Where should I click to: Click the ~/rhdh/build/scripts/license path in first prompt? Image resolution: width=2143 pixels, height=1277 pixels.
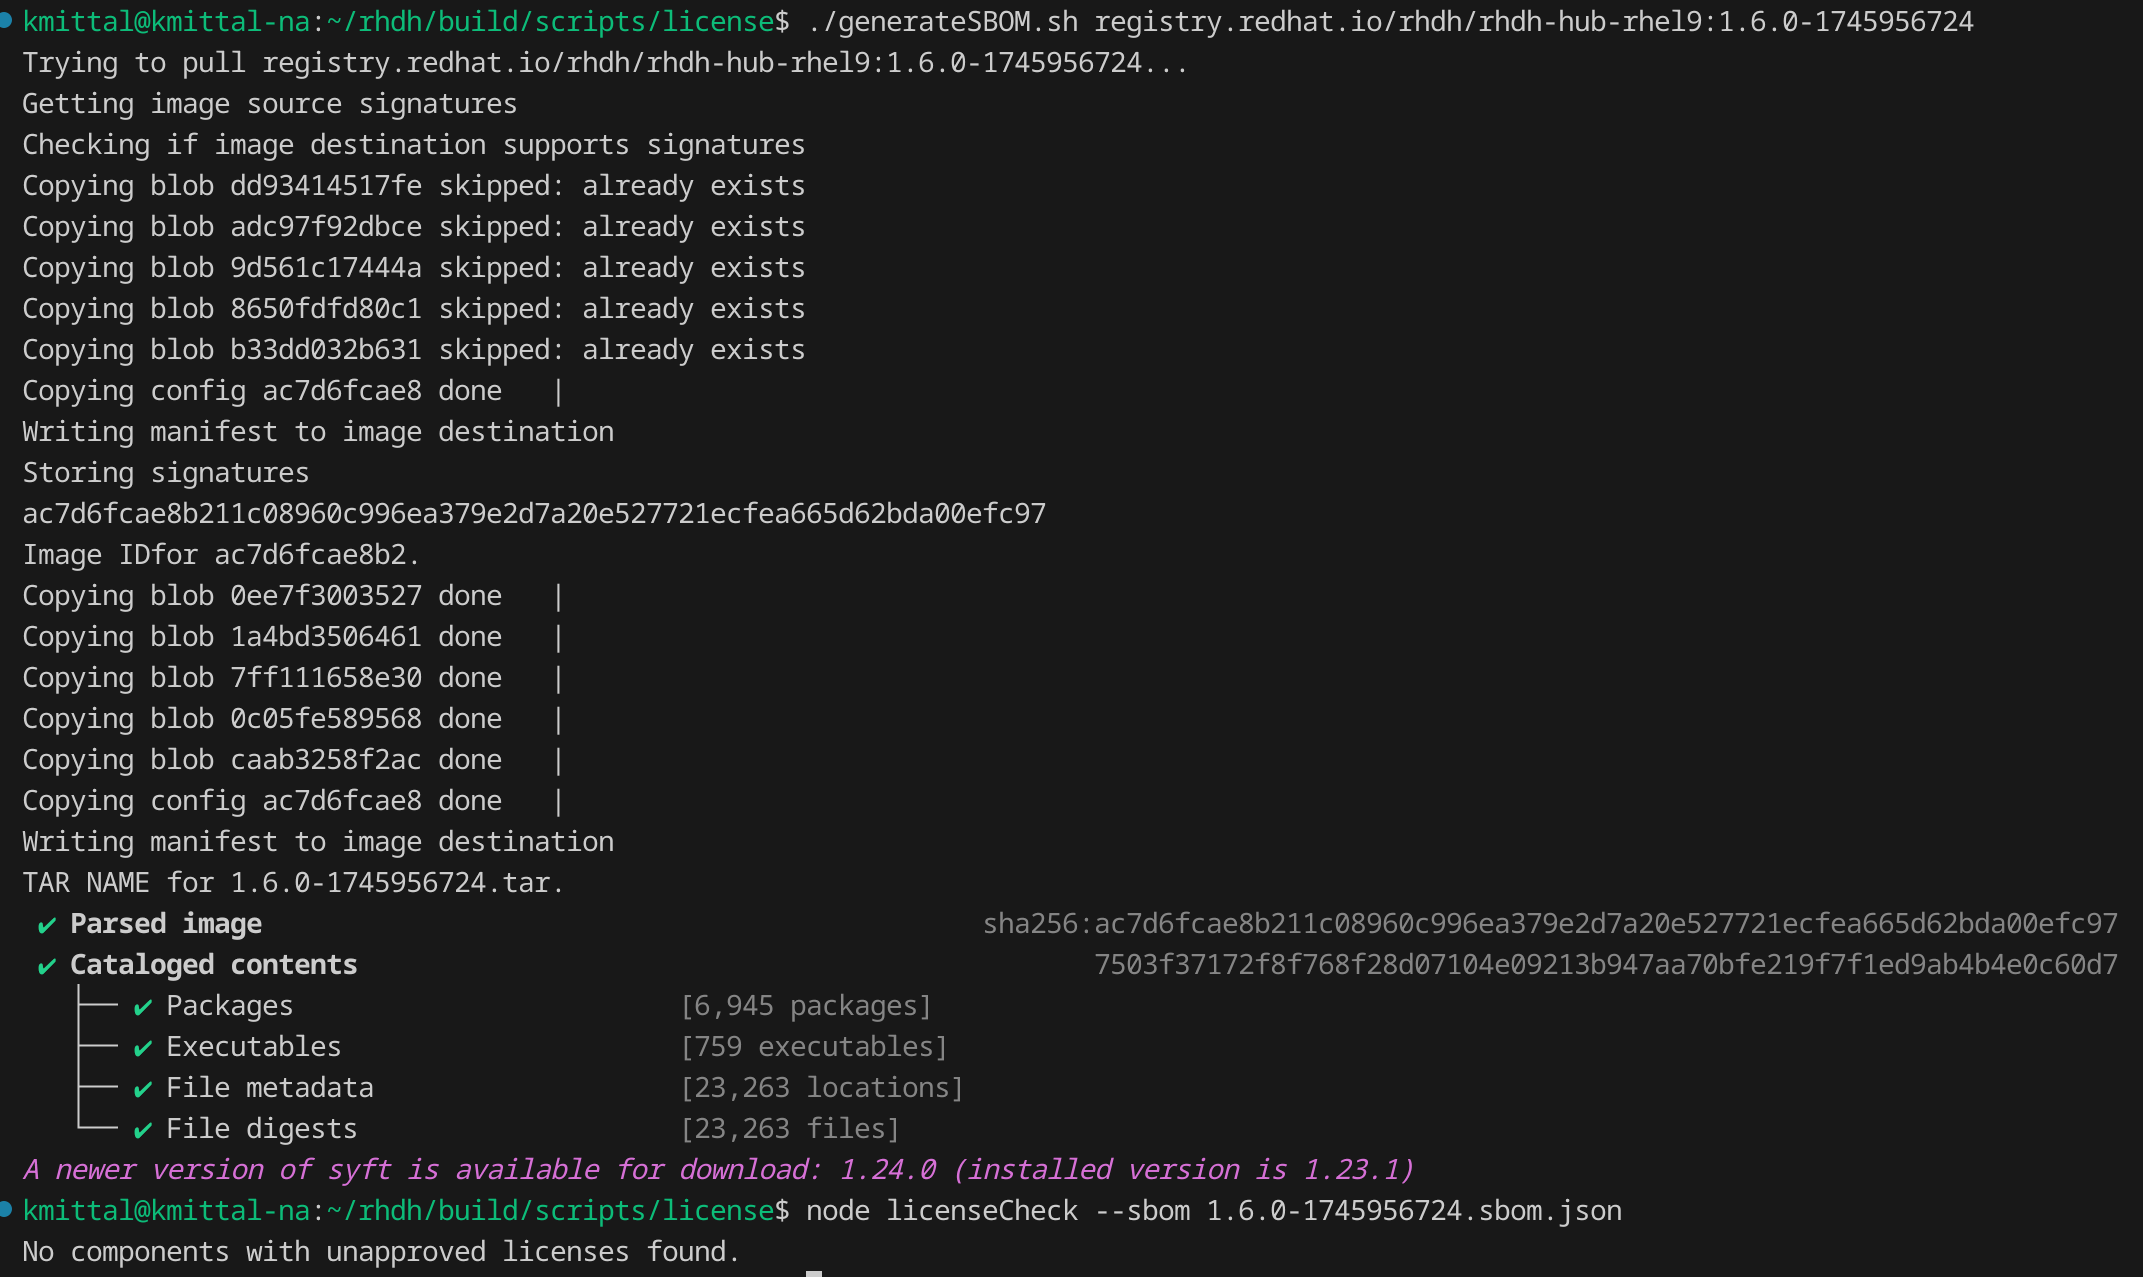[549, 22]
